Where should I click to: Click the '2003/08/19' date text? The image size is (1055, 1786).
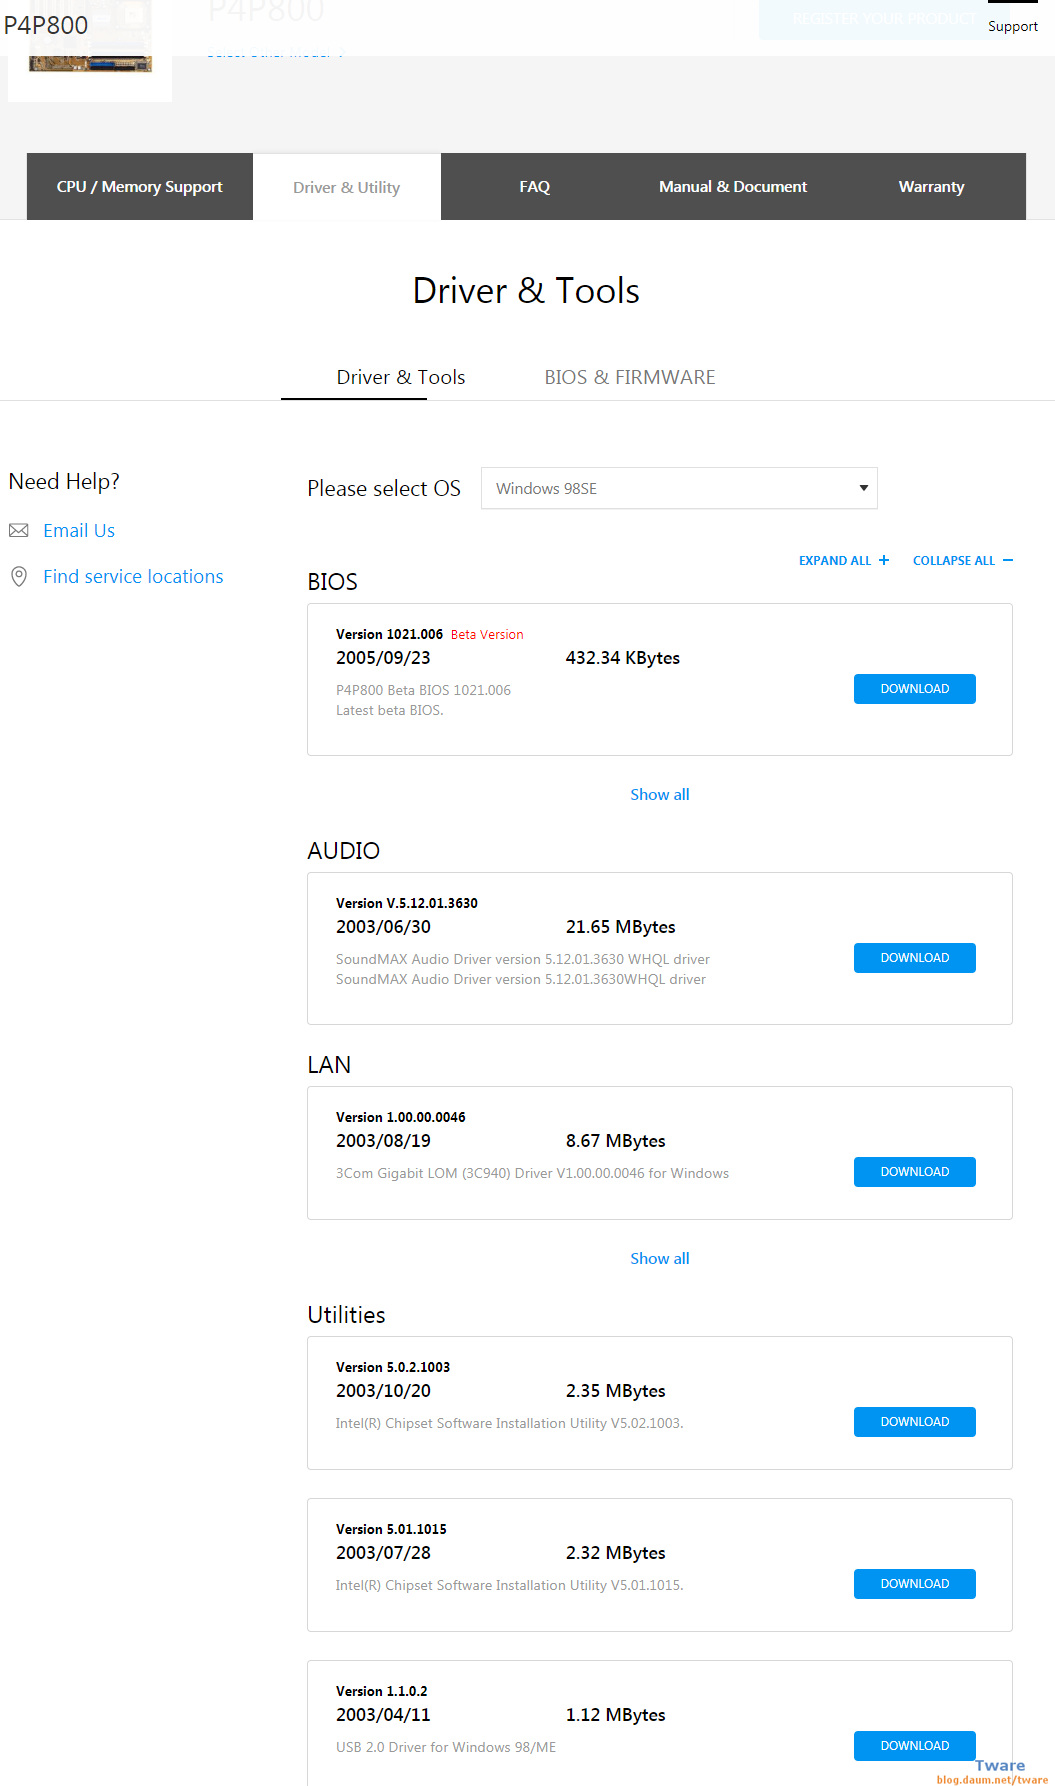click(x=383, y=1141)
